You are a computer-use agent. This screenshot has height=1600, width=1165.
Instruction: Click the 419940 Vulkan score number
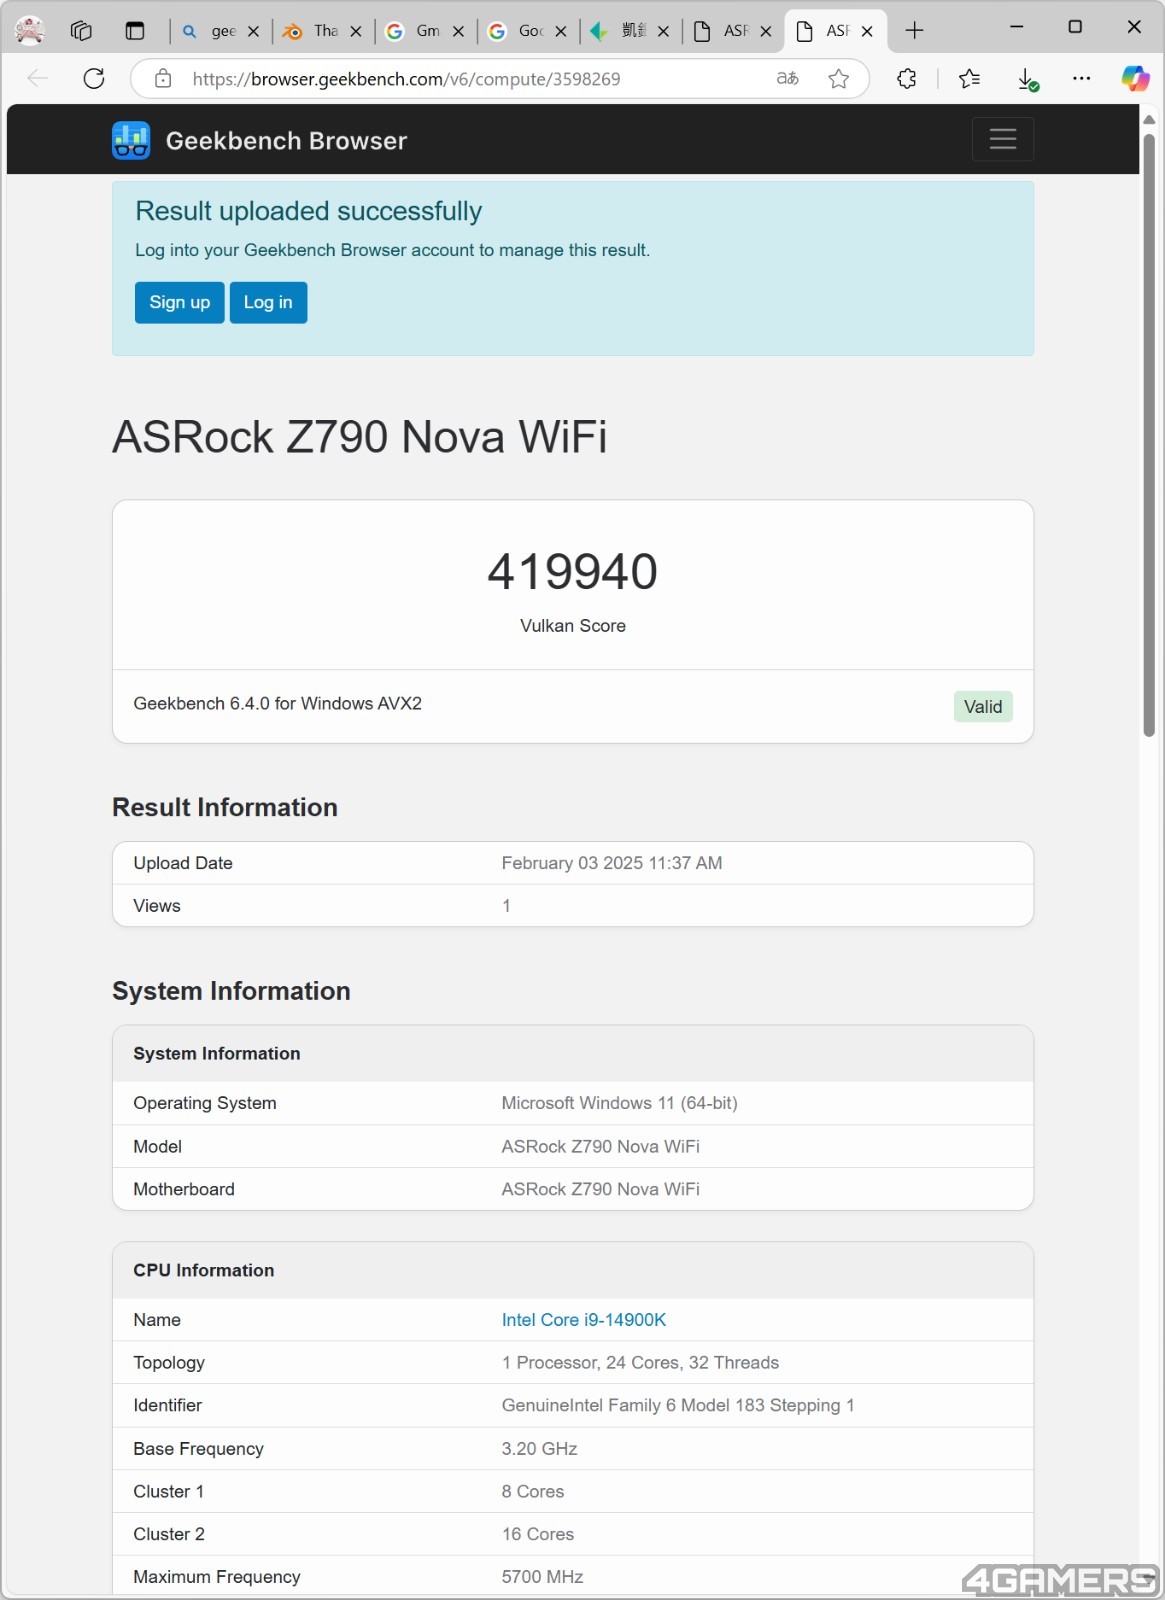click(573, 572)
